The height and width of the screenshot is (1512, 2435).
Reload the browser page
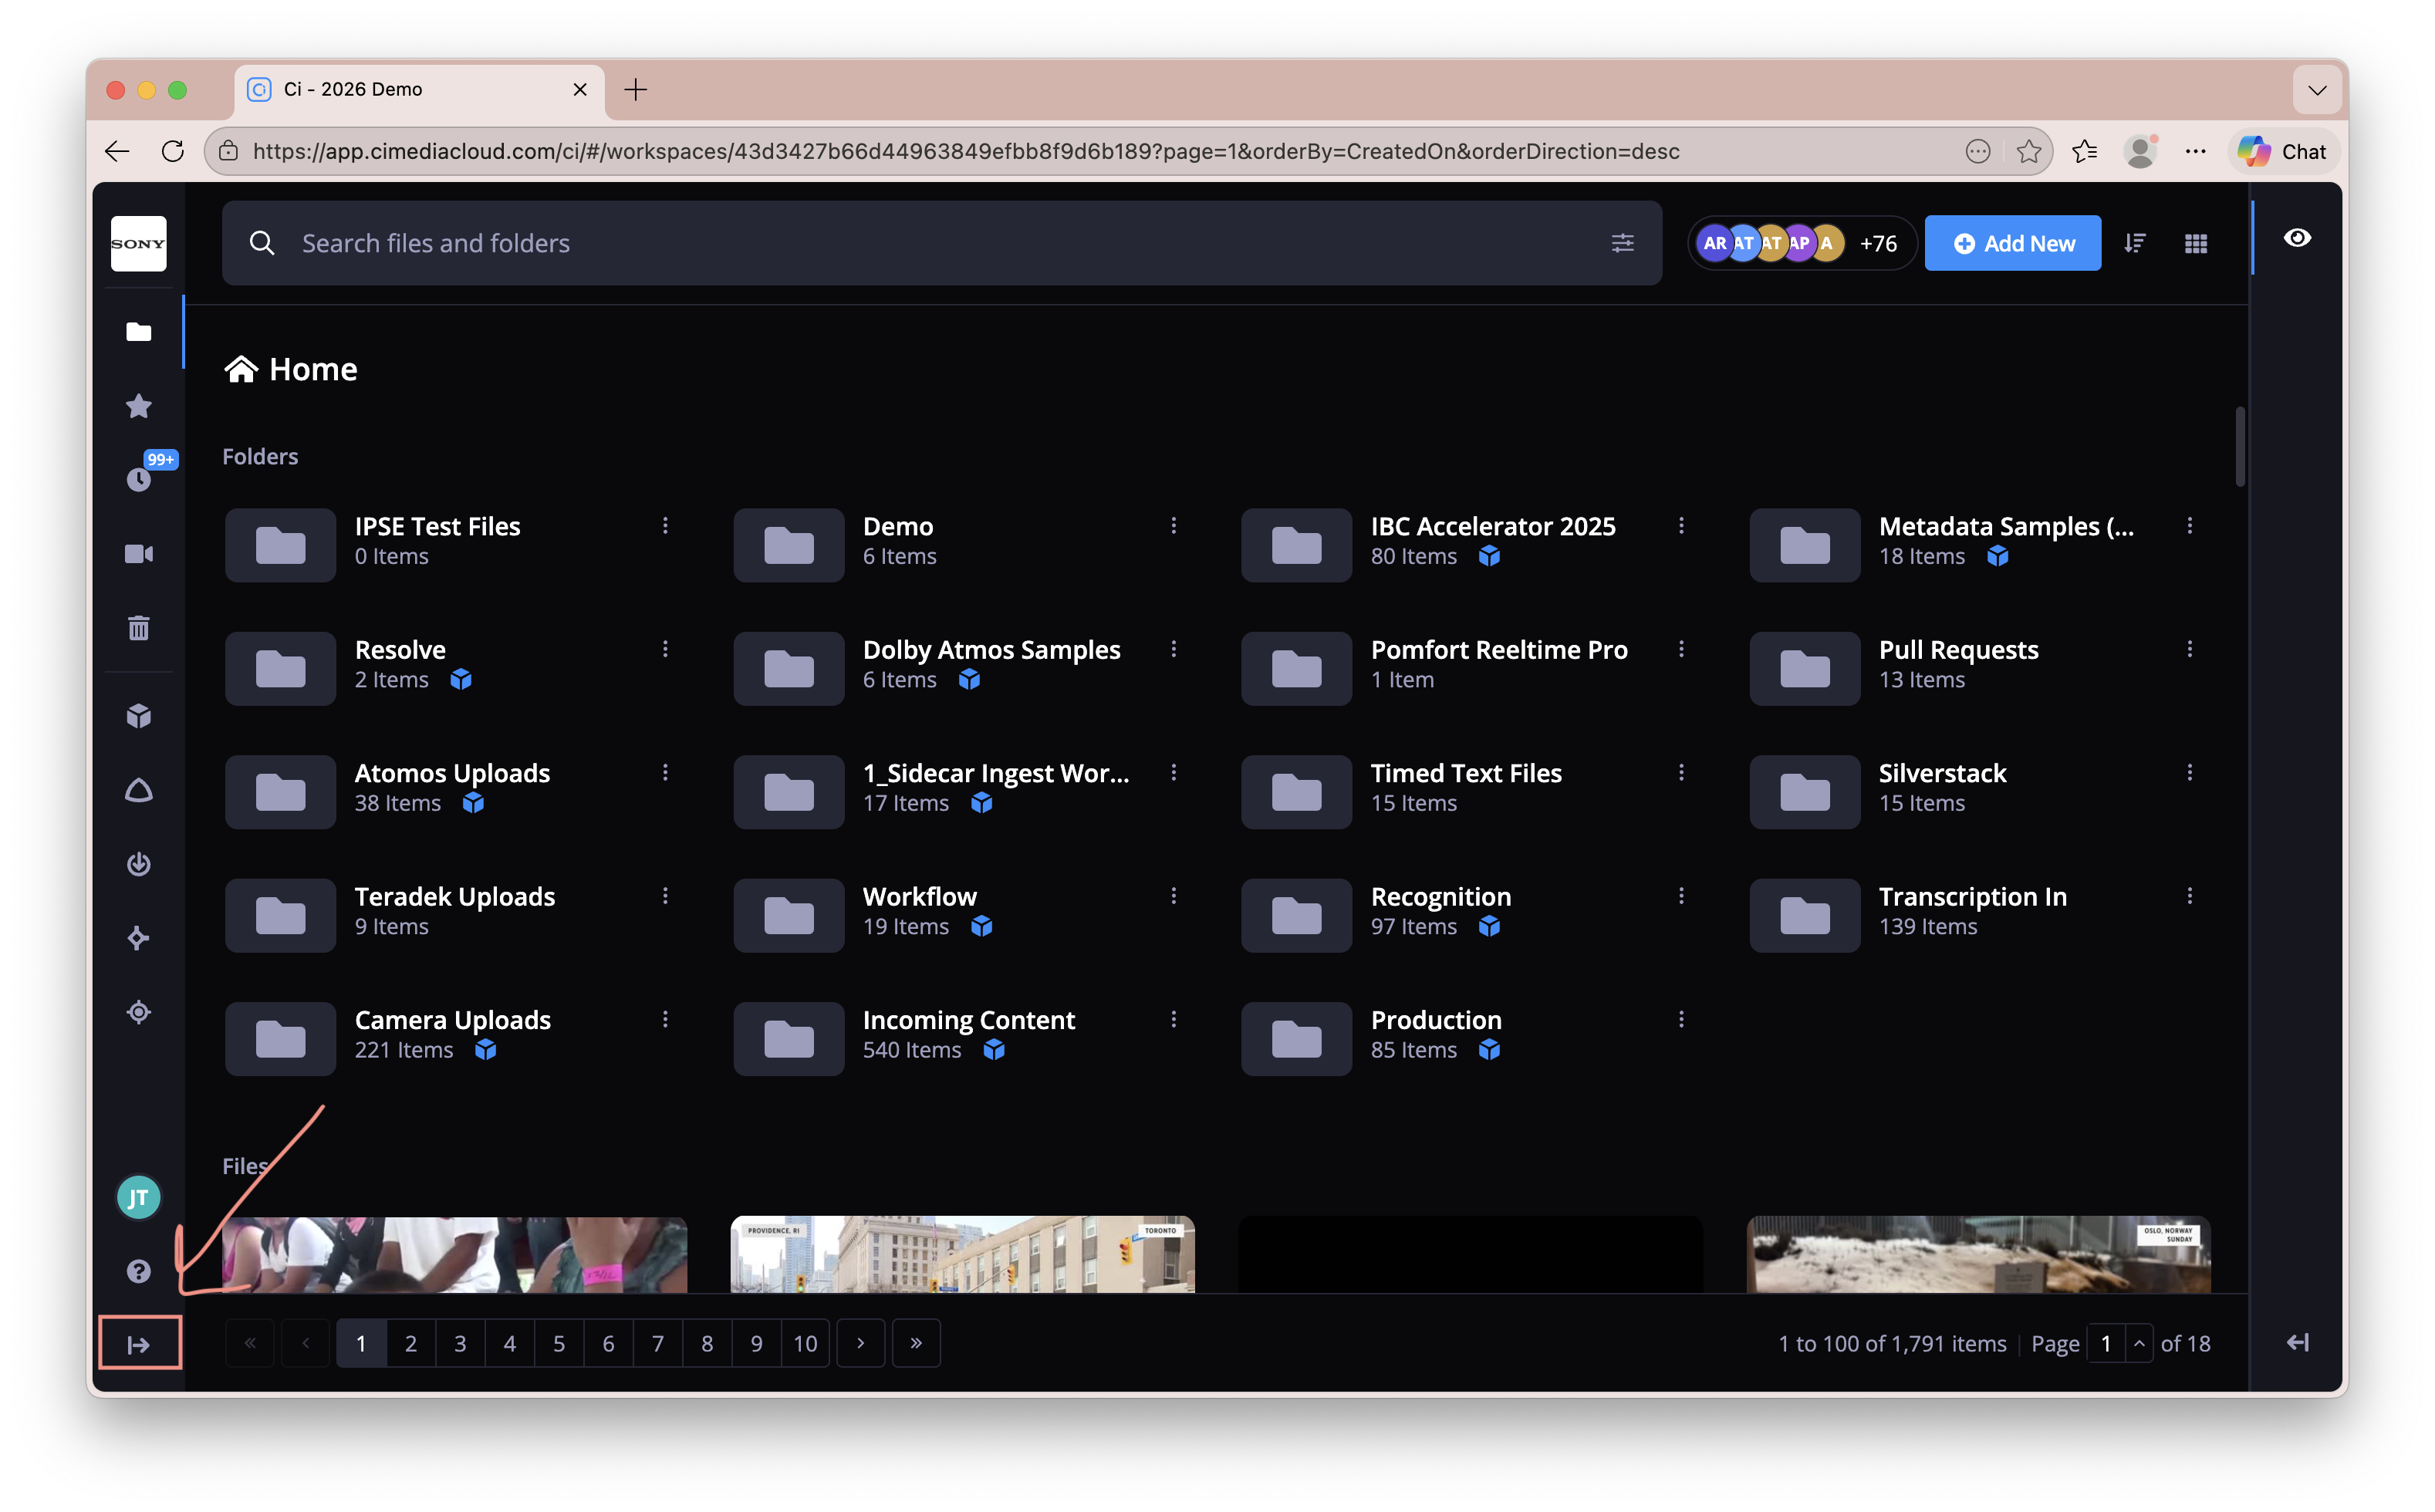pyautogui.click(x=173, y=151)
